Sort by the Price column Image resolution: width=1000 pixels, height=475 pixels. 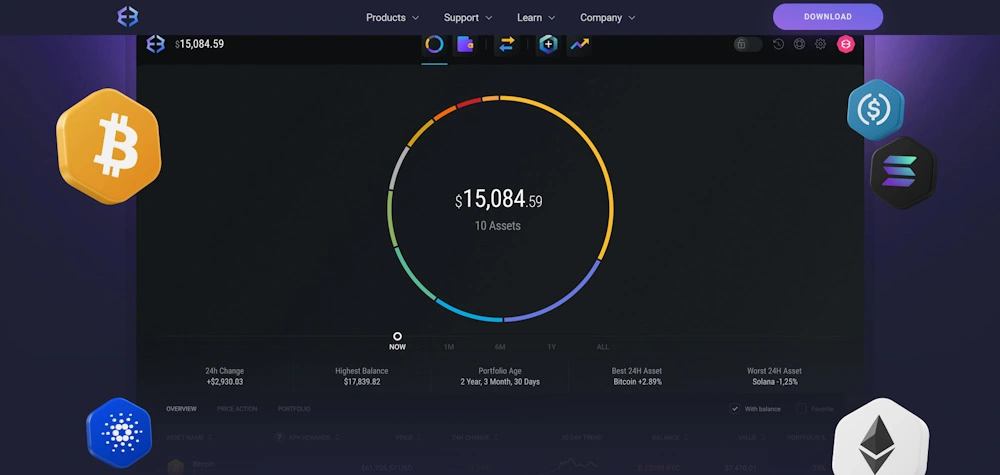tap(408, 437)
